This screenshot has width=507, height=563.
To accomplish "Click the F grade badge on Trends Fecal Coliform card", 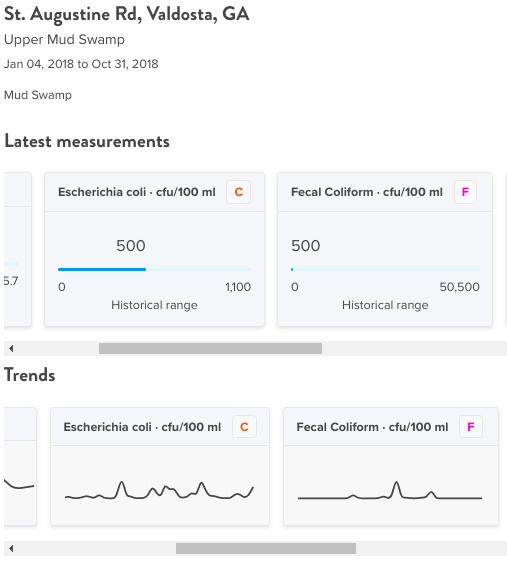I will point(471,427).
